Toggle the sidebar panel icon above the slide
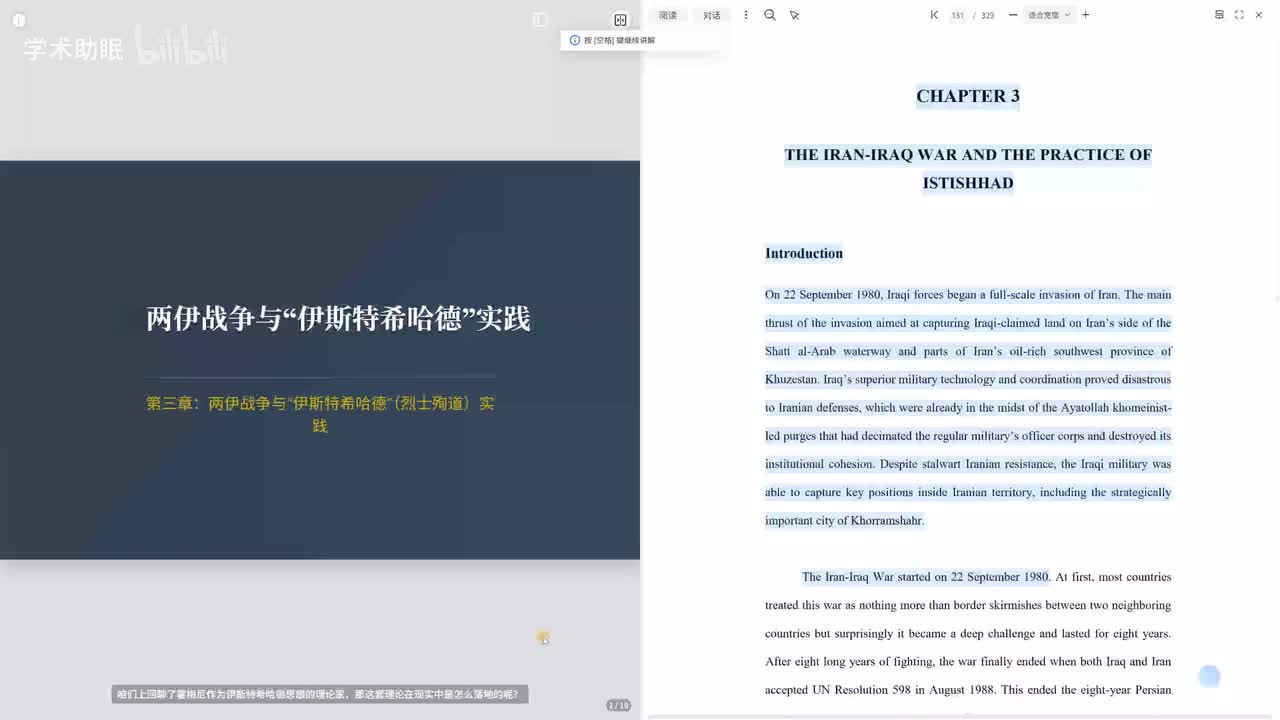 [540, 19]
